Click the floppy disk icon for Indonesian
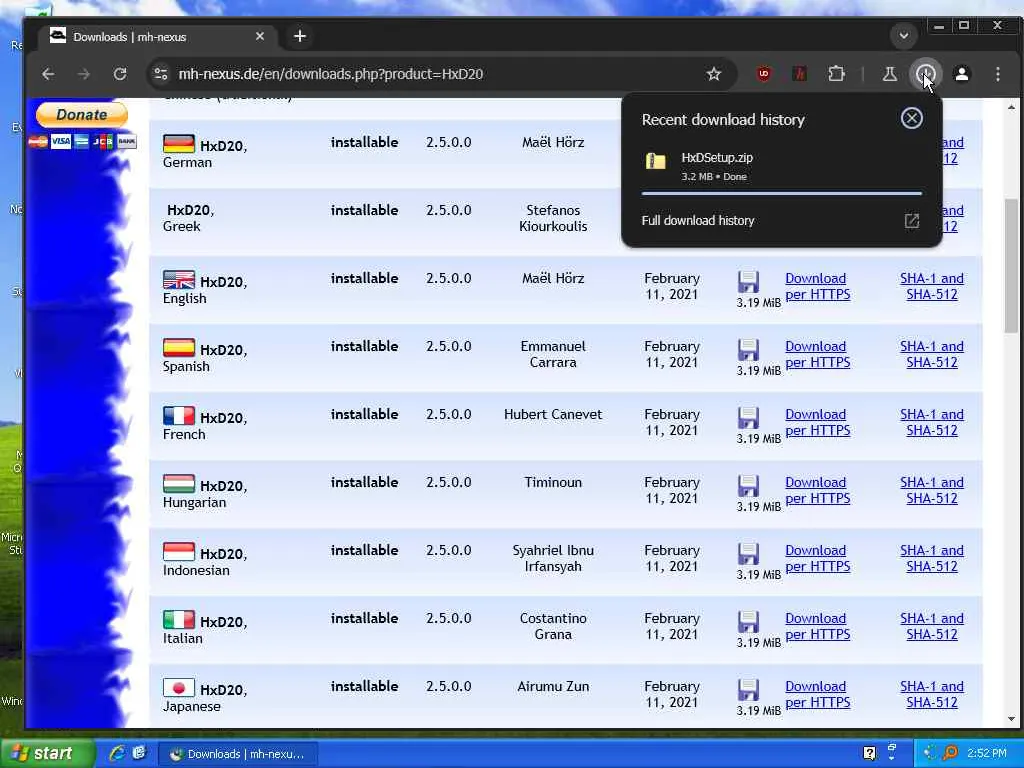This screenshot has width=1024, height=768. pos(748,553)
